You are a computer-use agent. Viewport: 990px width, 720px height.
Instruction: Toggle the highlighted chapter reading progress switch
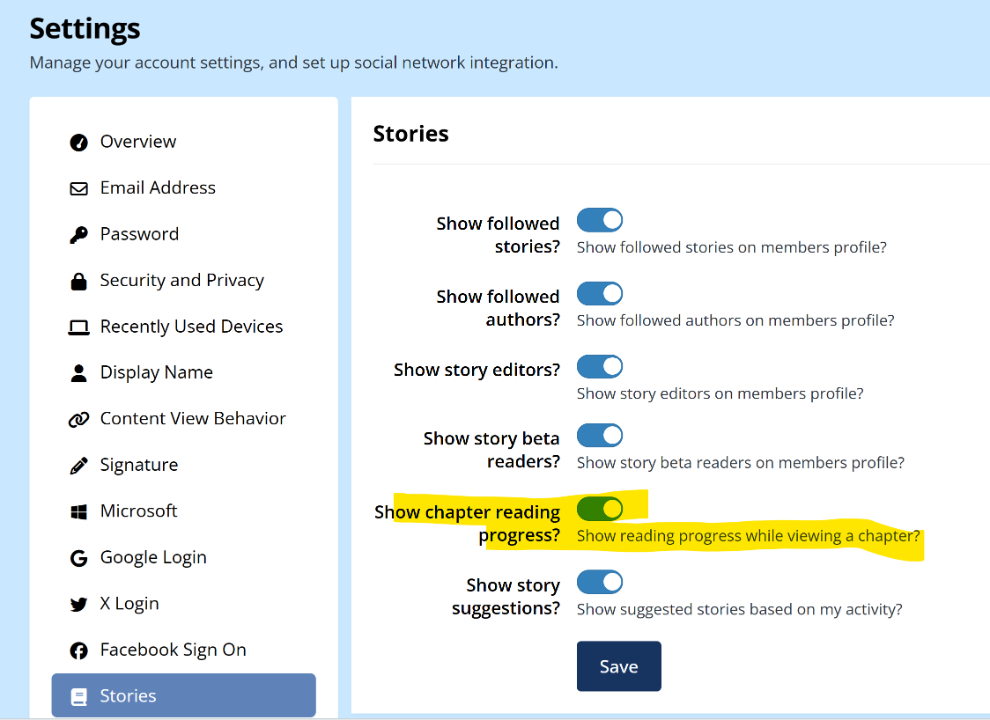[x=600, y=509]
